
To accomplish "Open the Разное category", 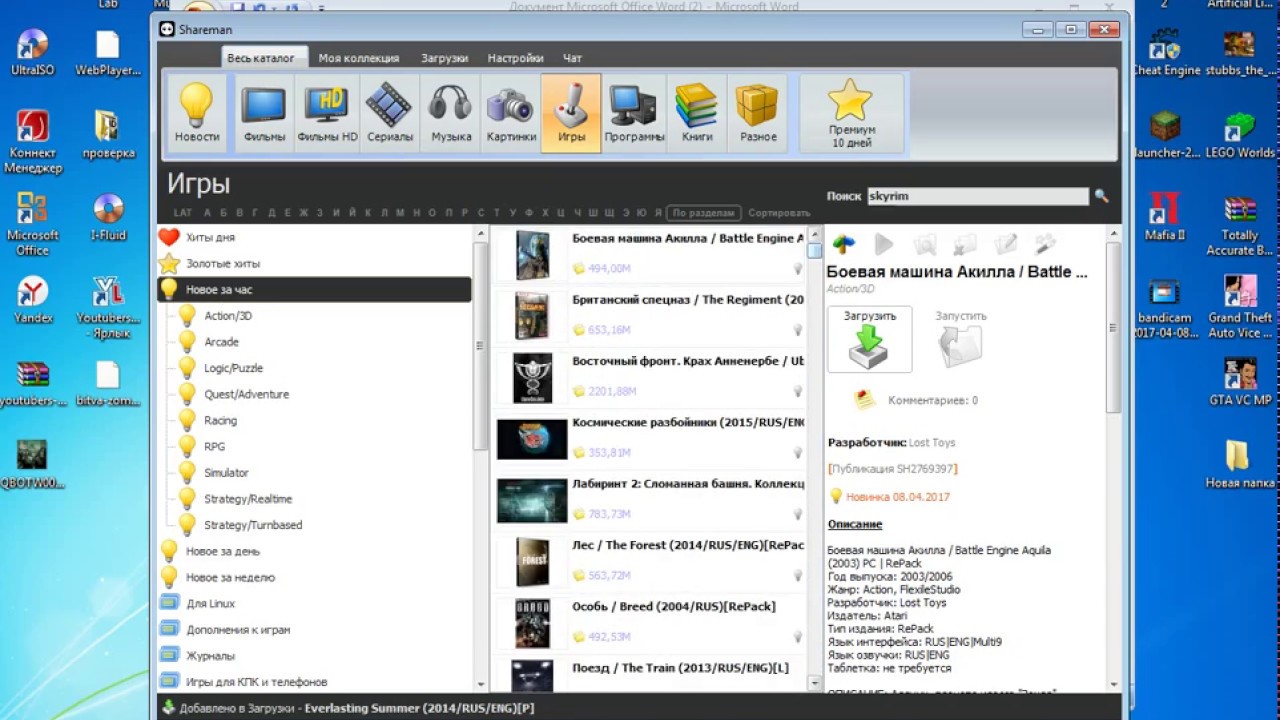I will pos(758,113).
